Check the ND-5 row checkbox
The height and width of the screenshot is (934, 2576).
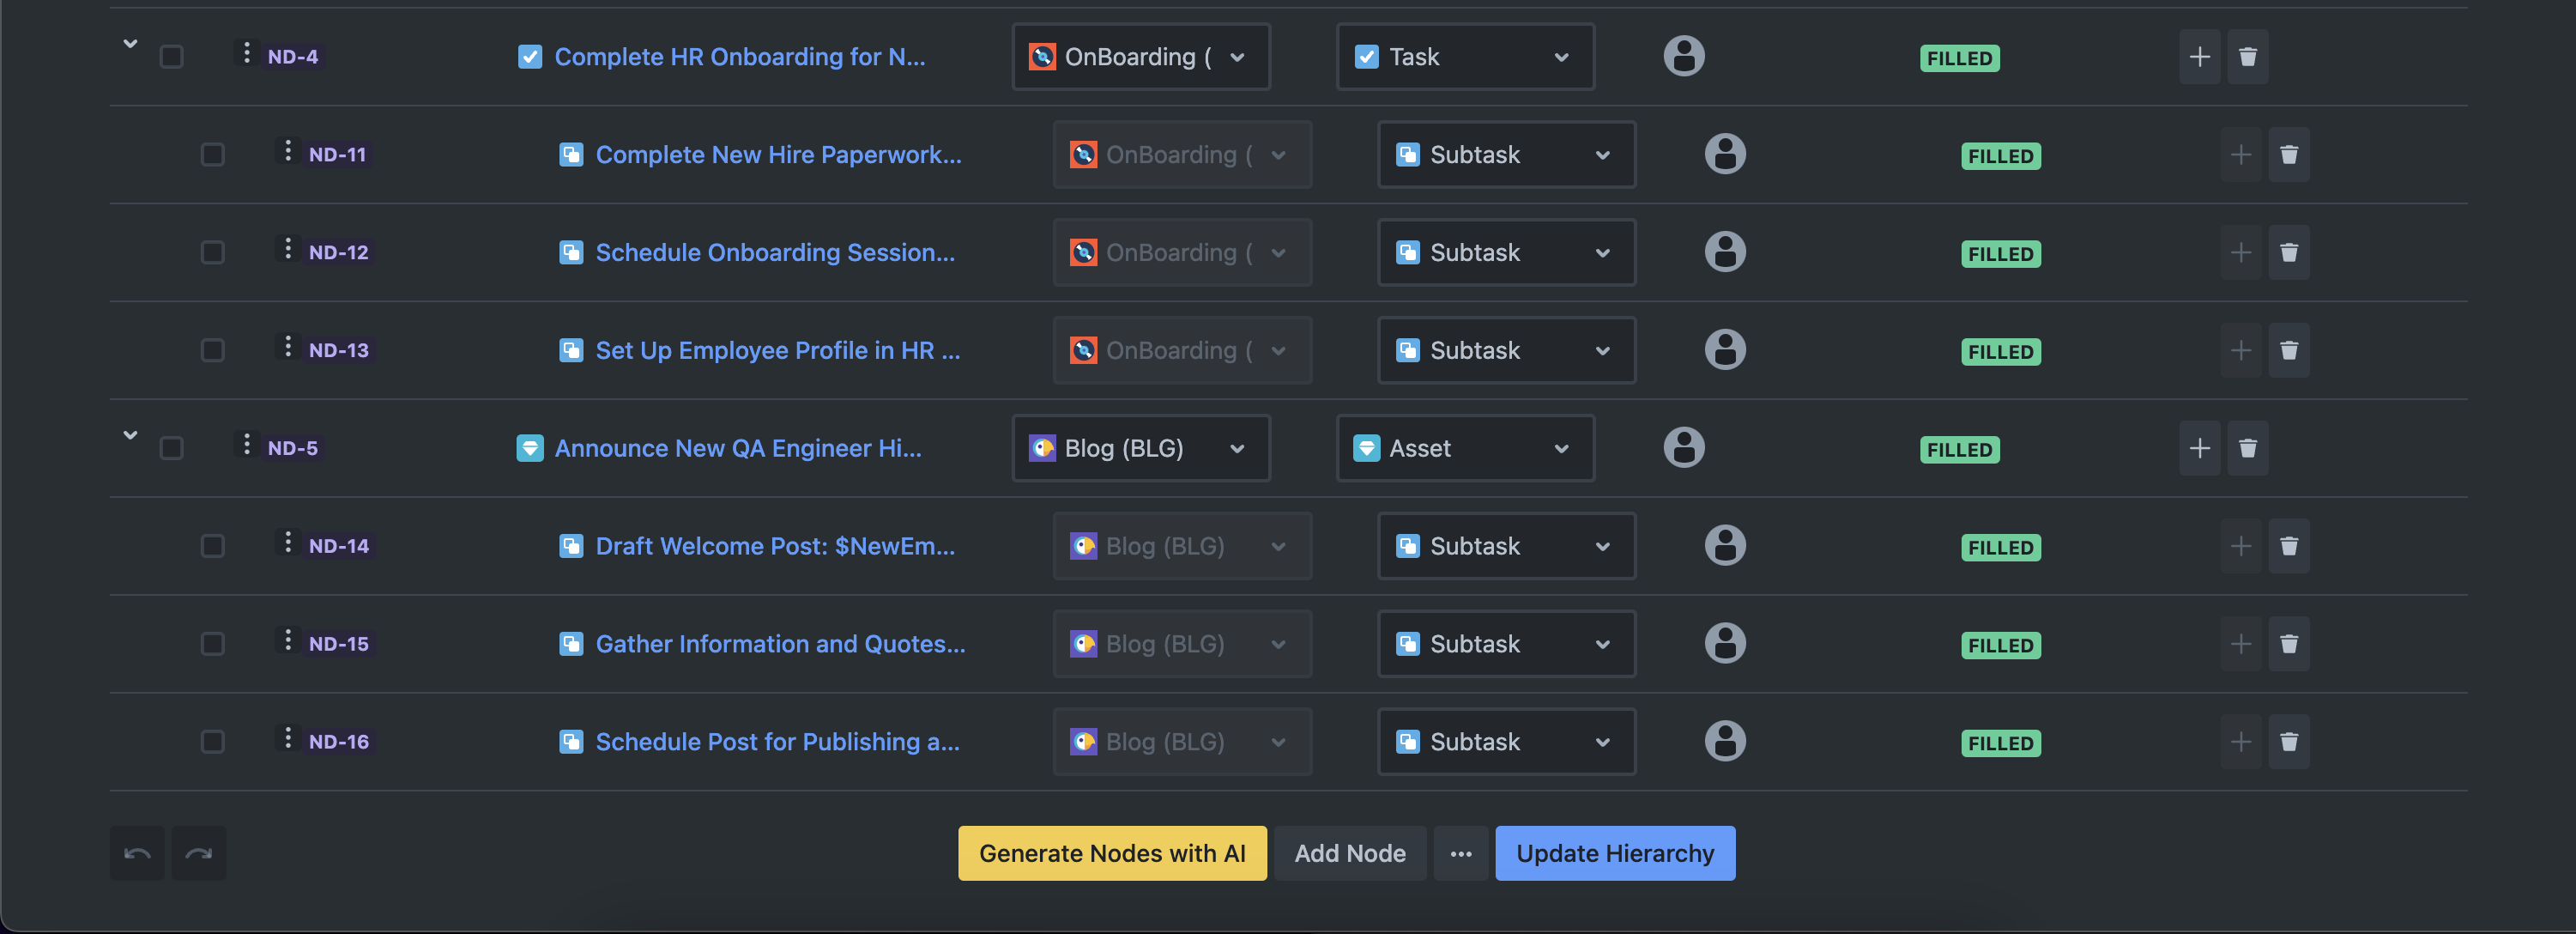coord(172,448)
